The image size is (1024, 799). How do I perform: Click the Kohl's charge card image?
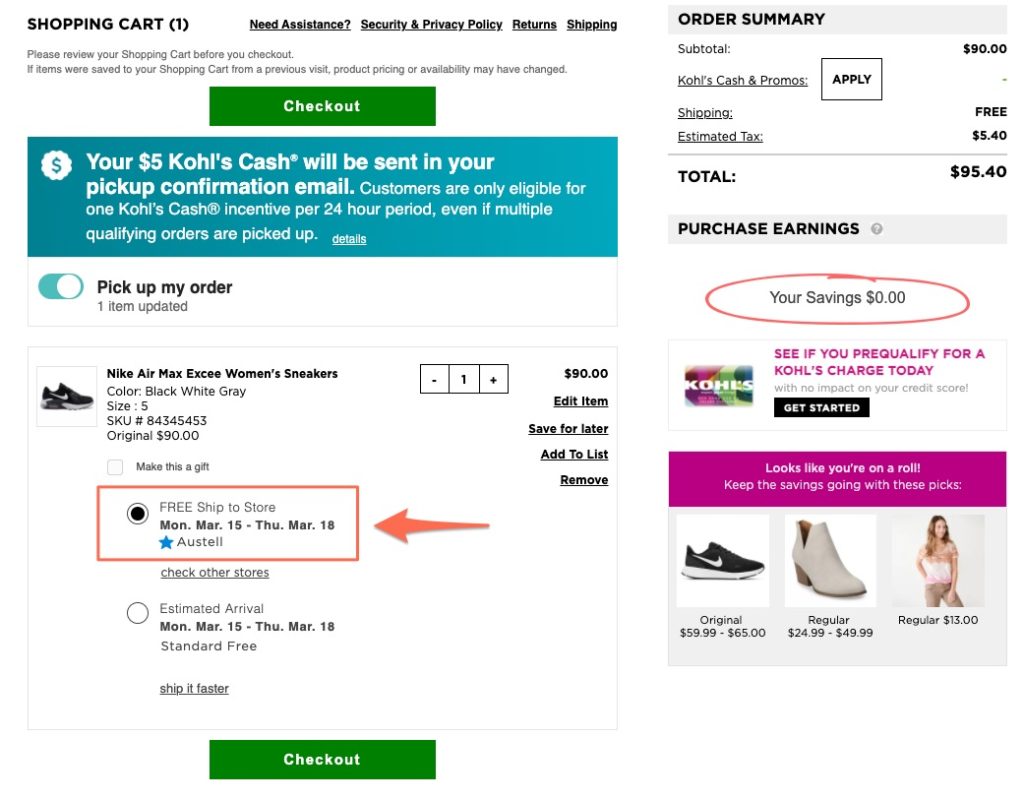(722, 386)
